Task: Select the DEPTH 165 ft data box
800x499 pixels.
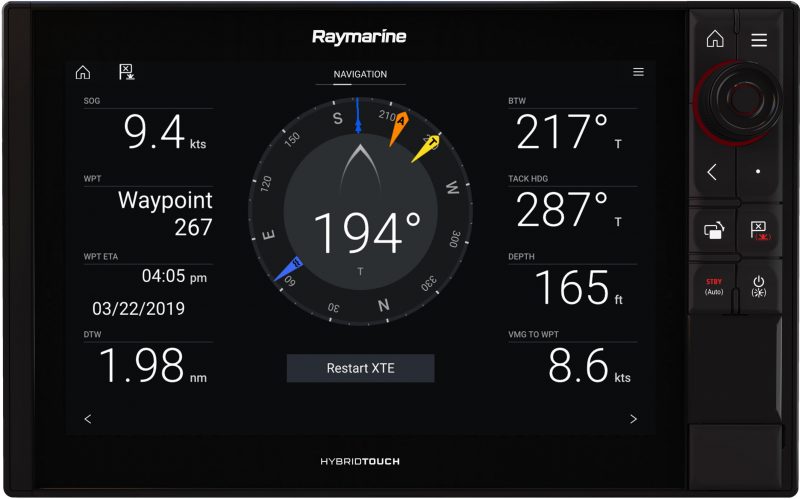Action: [572, 281]
